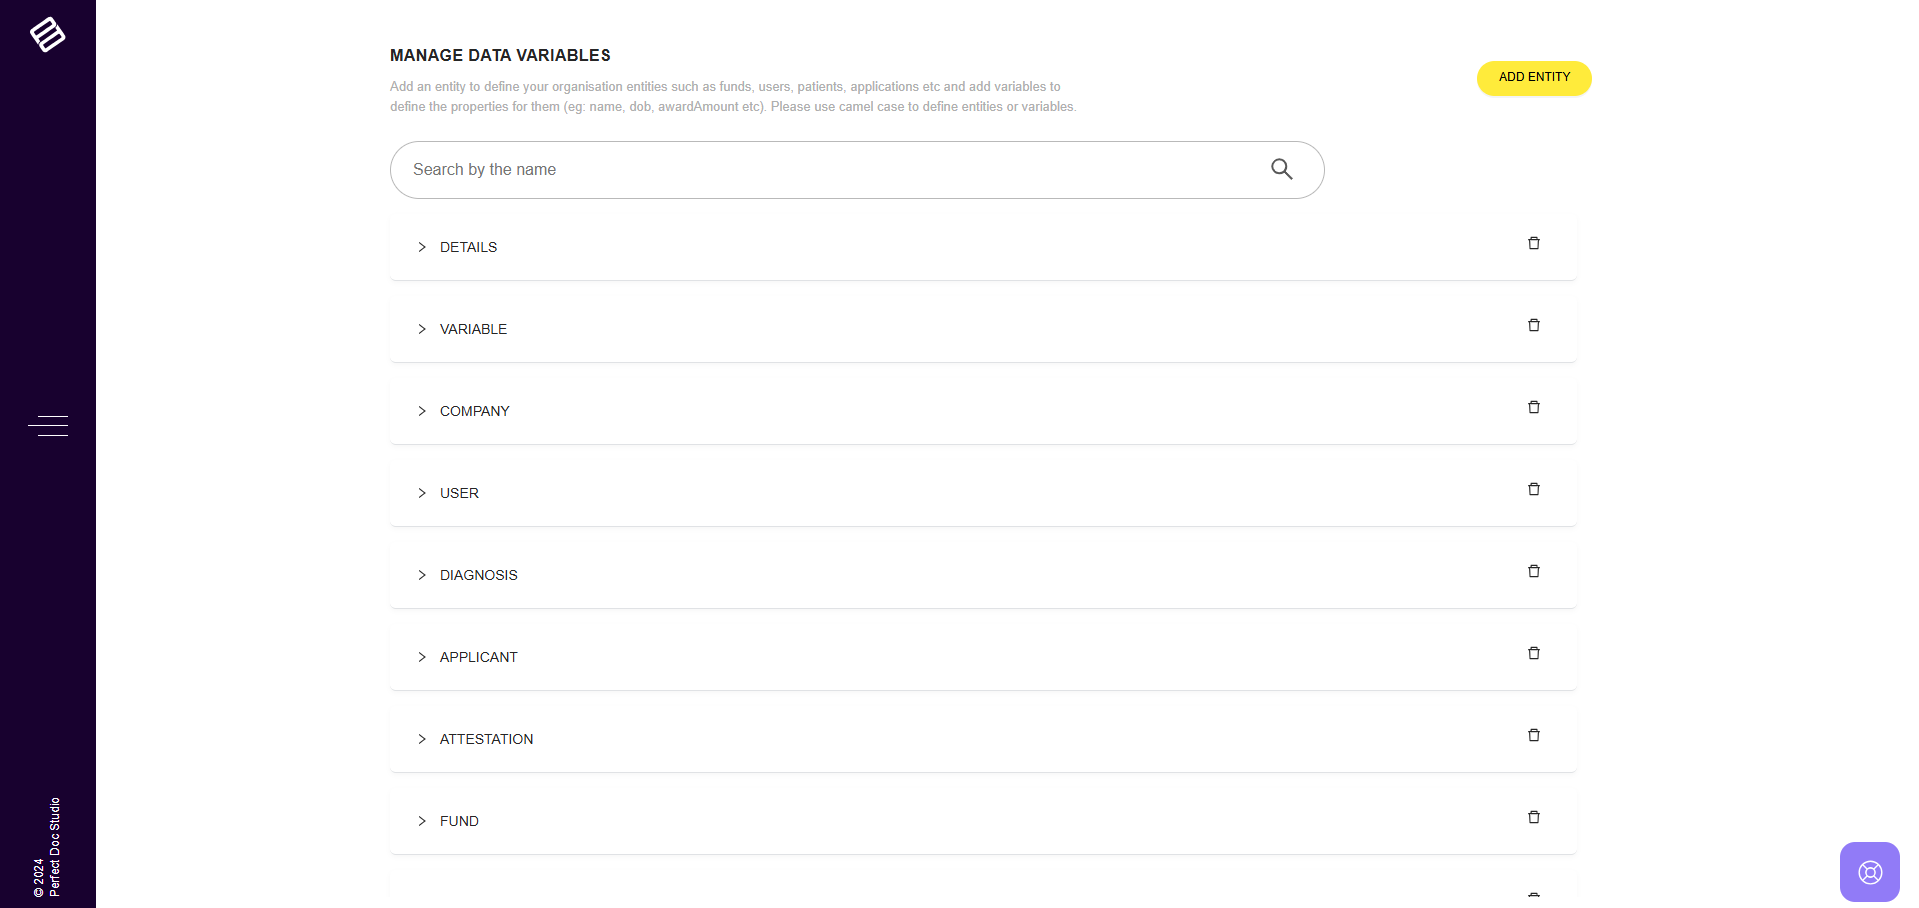Screen dimensions: 1919x908
Task: Click the ADD ENTITY button
Action: coord(1533,78)
